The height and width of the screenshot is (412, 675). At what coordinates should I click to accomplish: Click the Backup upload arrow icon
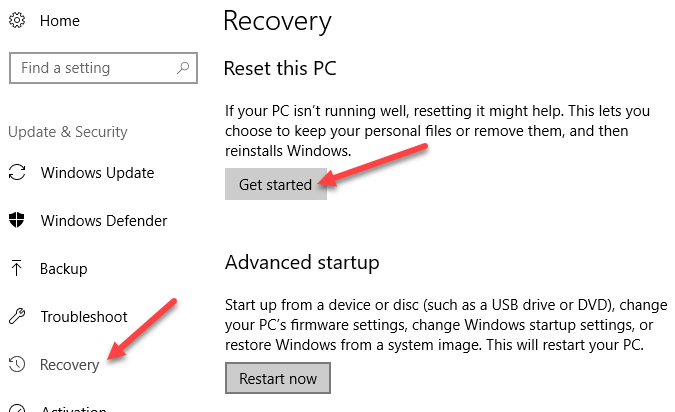point(16,268)
